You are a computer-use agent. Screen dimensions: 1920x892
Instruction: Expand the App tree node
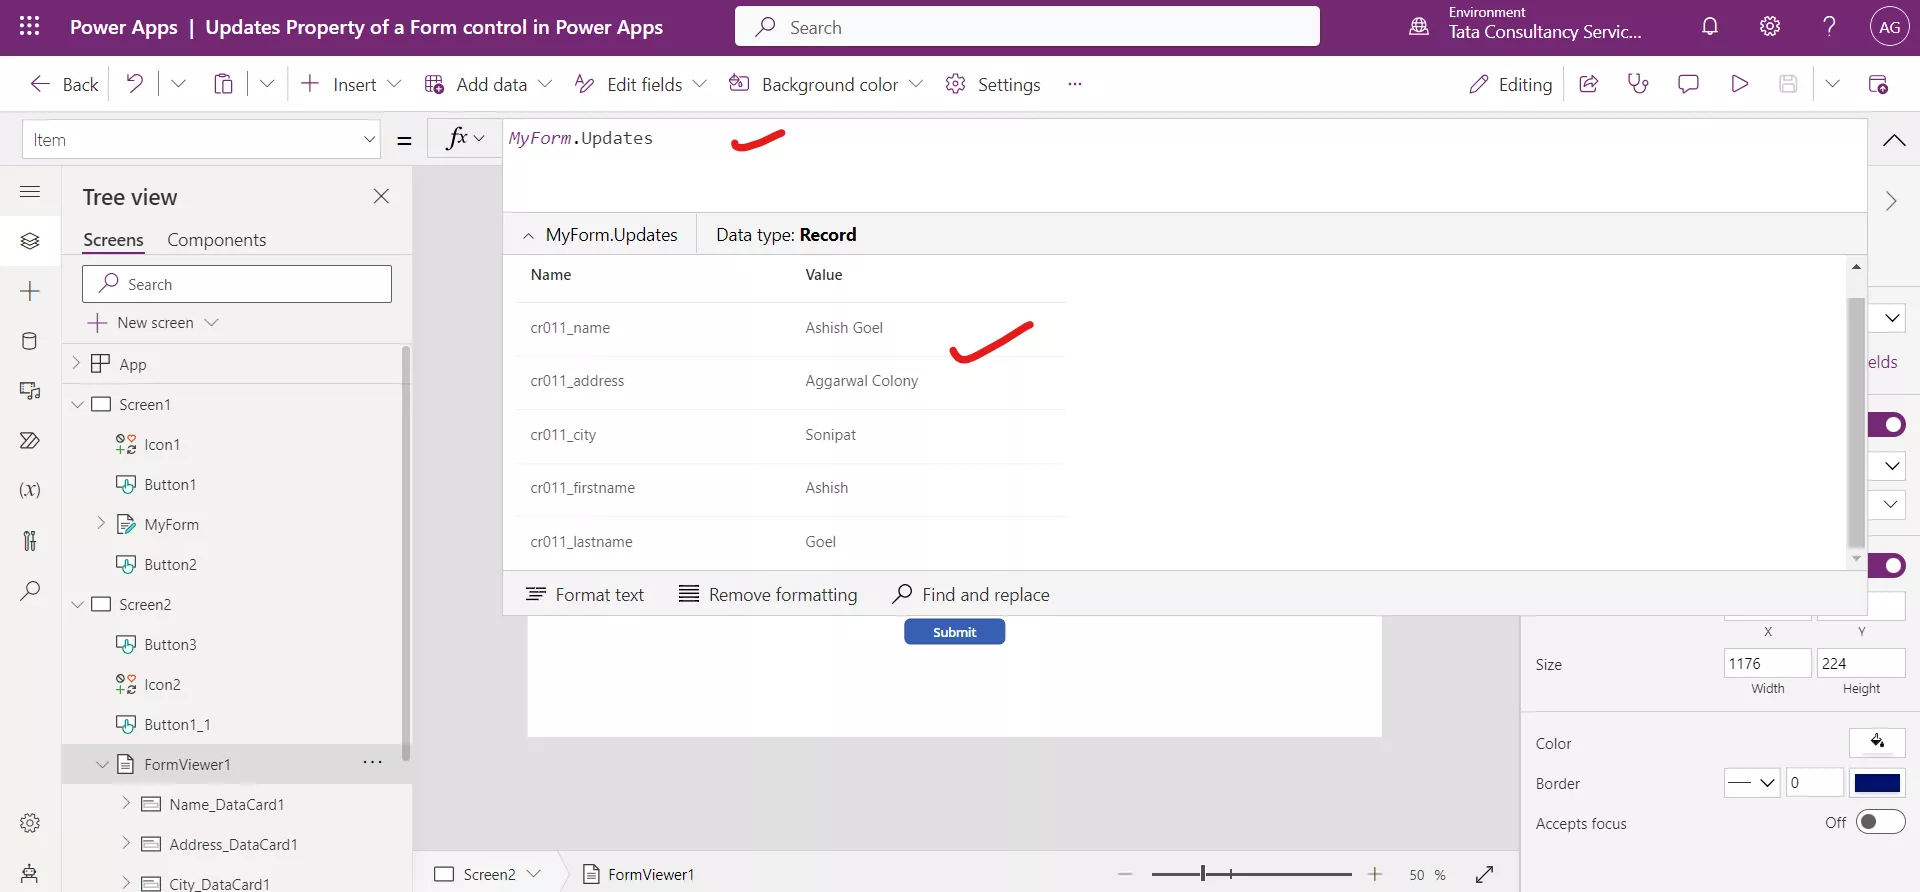[76, 364]
